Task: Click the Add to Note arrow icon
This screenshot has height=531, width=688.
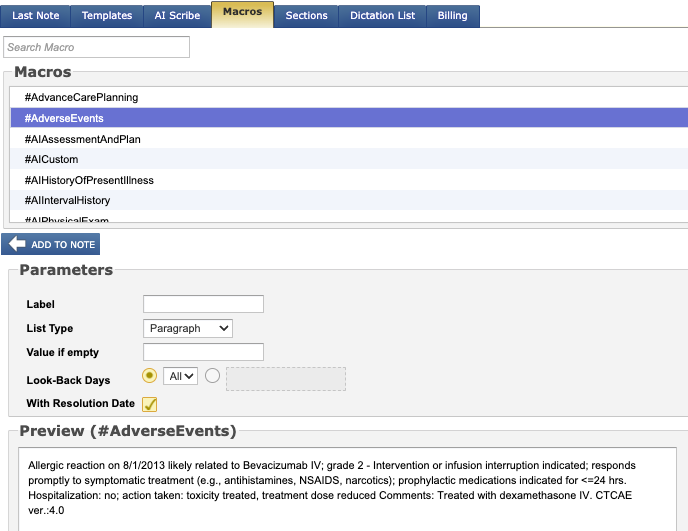Action: point(16,244)
